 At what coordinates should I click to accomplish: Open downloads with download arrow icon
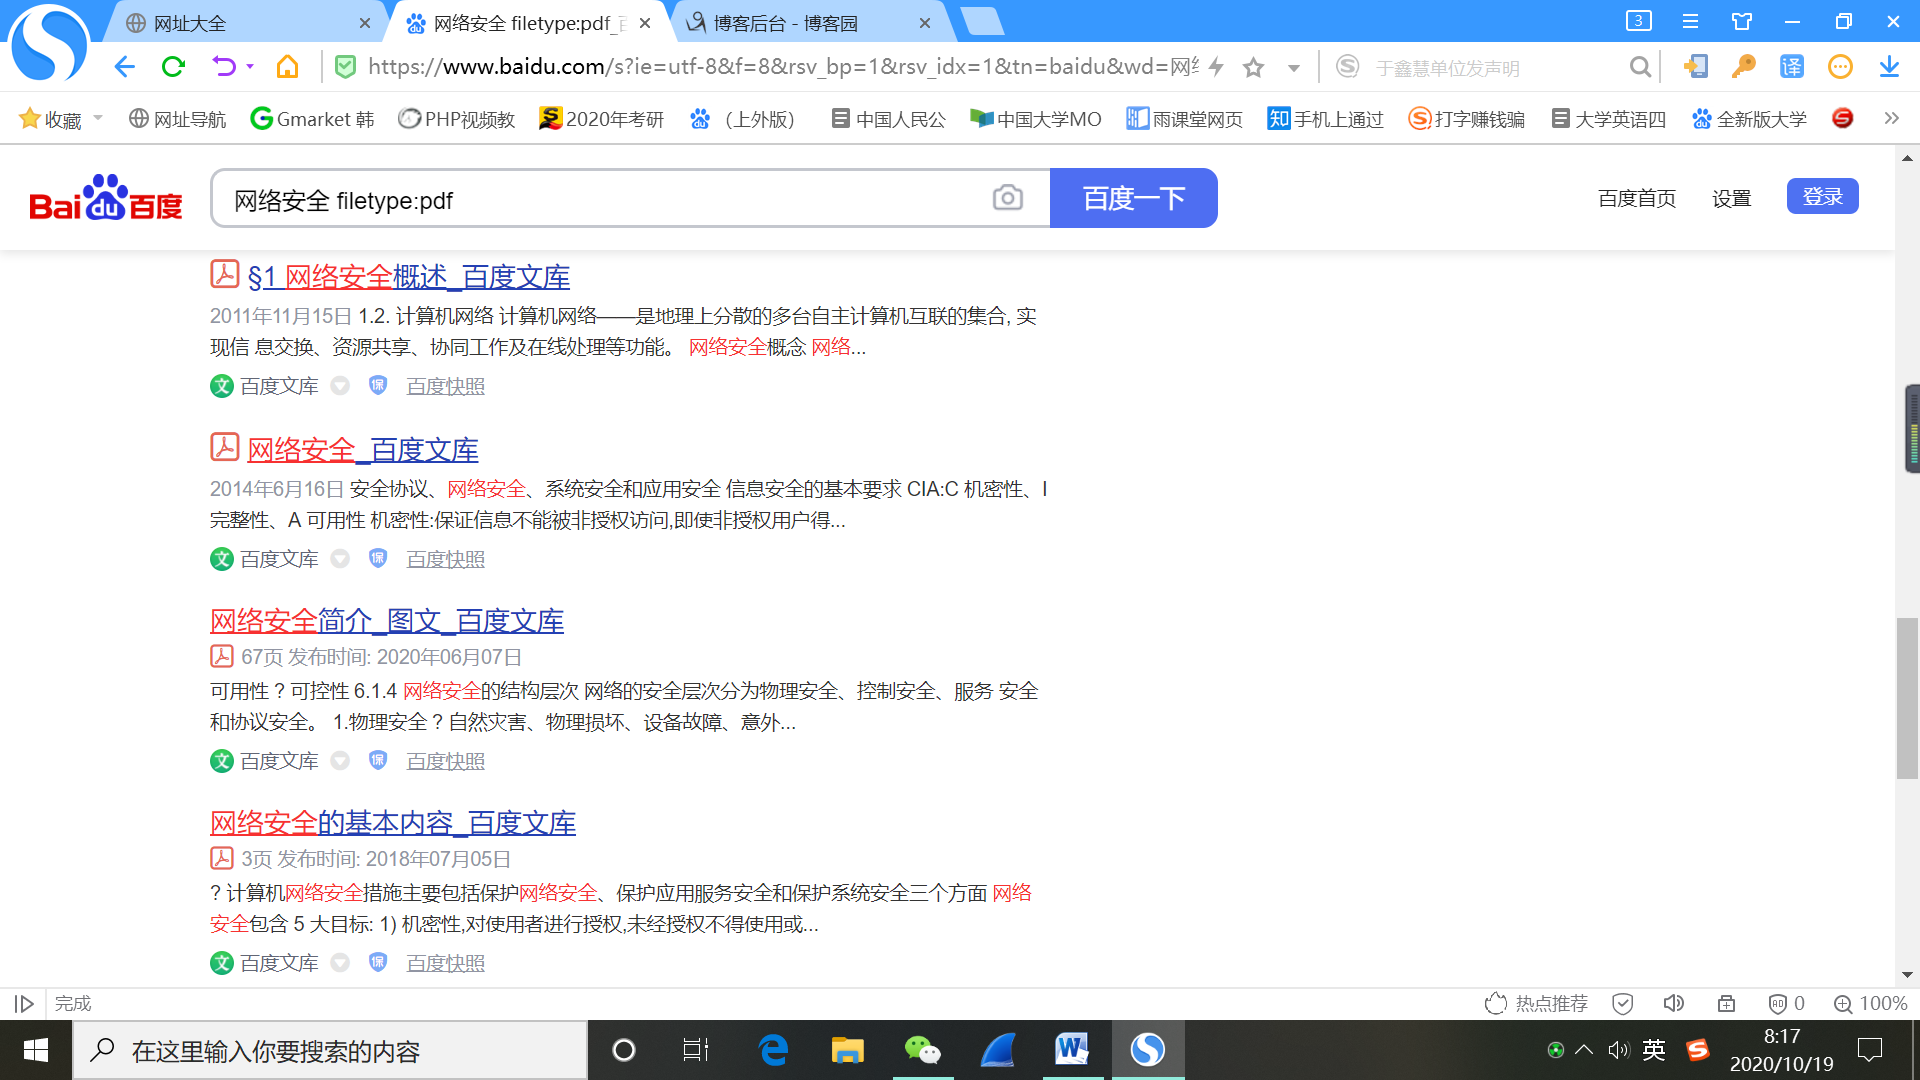pos(1888,67)
